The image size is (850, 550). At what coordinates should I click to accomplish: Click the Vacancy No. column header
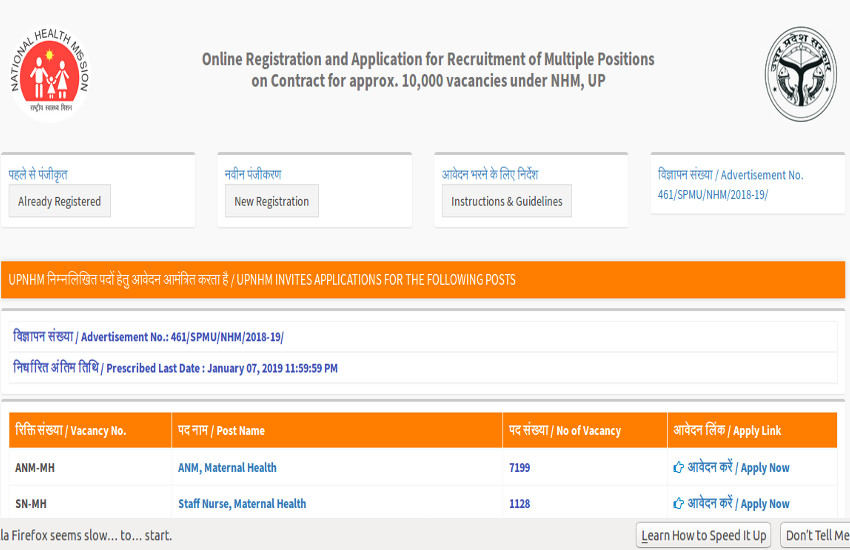tap(70, 430)
